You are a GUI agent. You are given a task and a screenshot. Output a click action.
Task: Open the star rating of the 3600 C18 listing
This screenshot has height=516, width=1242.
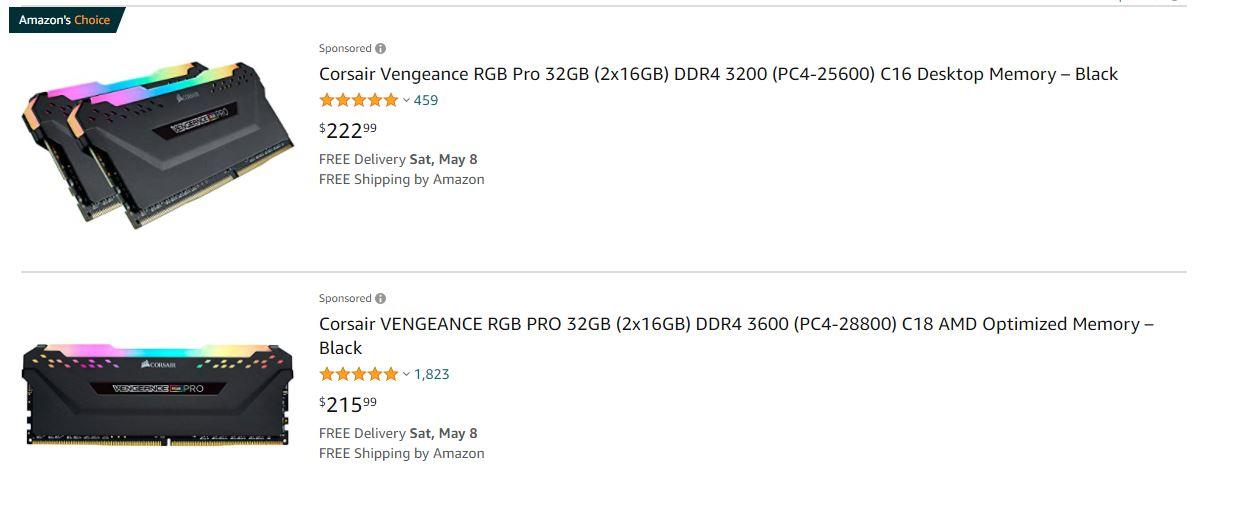coord(358,374)
